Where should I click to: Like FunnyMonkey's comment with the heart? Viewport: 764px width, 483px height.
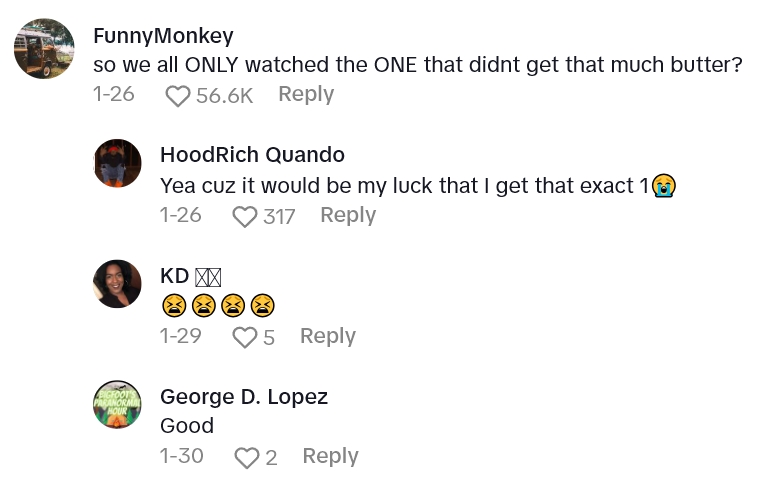(x=177, y=95)
